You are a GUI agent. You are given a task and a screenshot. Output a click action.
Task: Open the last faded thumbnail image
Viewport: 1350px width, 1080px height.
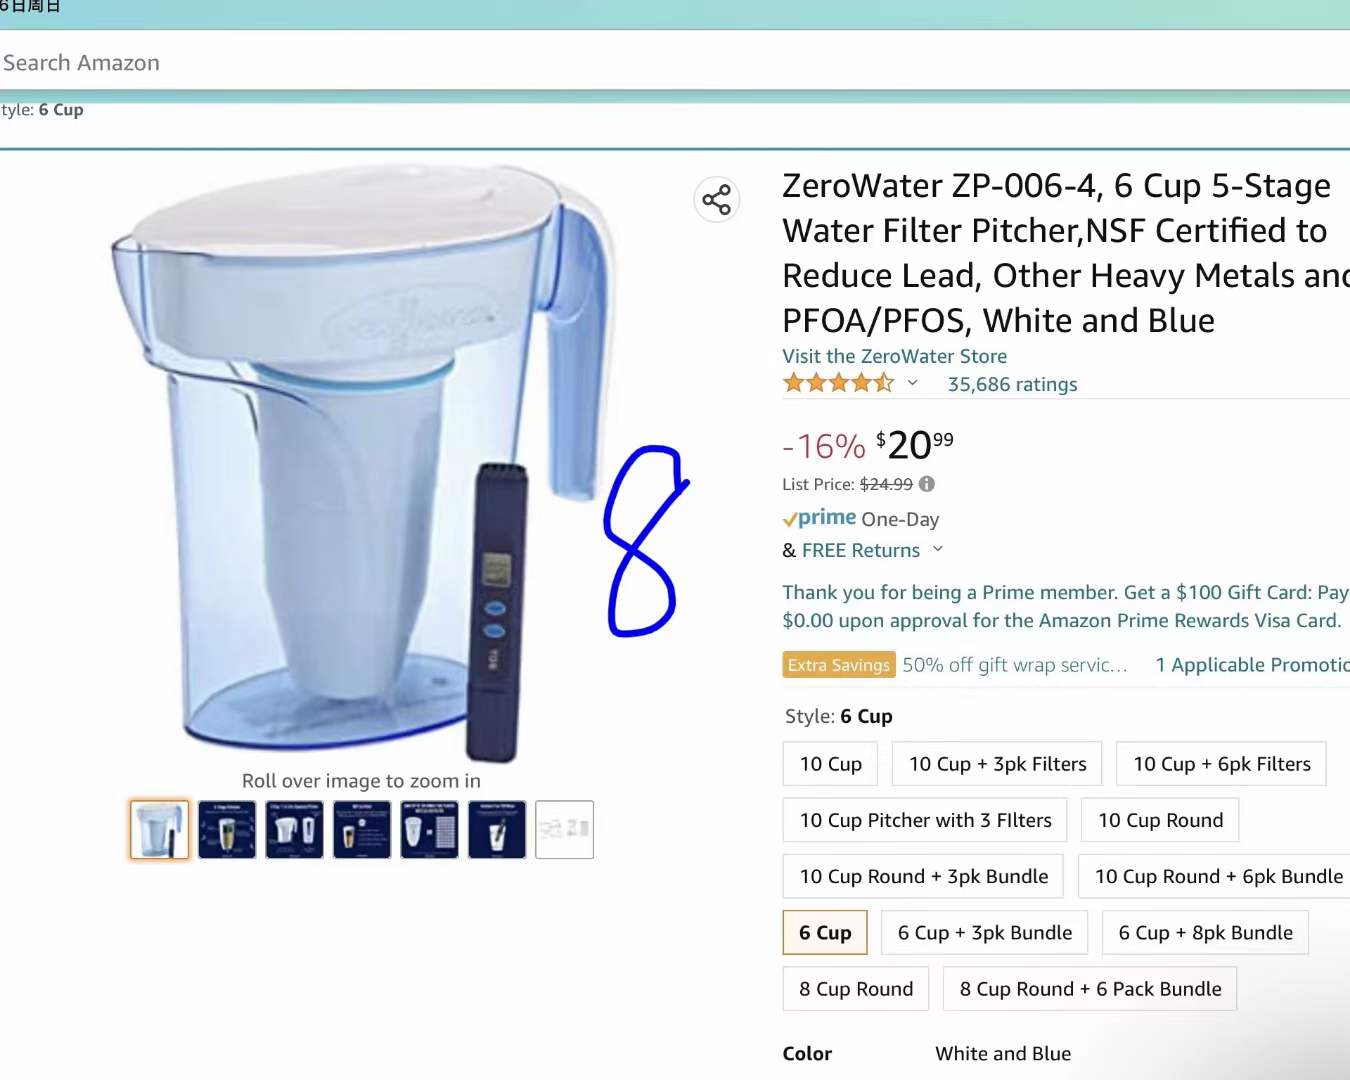click(x=564, y=829)
